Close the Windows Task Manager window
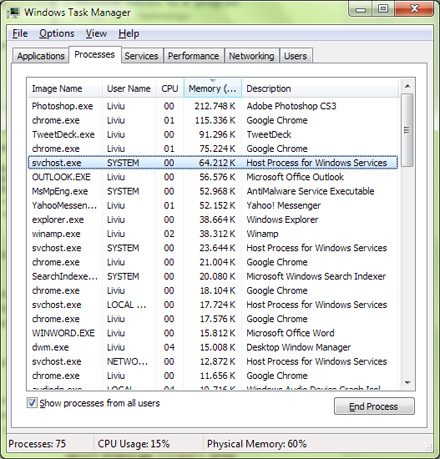Image resolution: width=440 pixels, height=459 pixels. pyautogui.click(x=414, y=9)
